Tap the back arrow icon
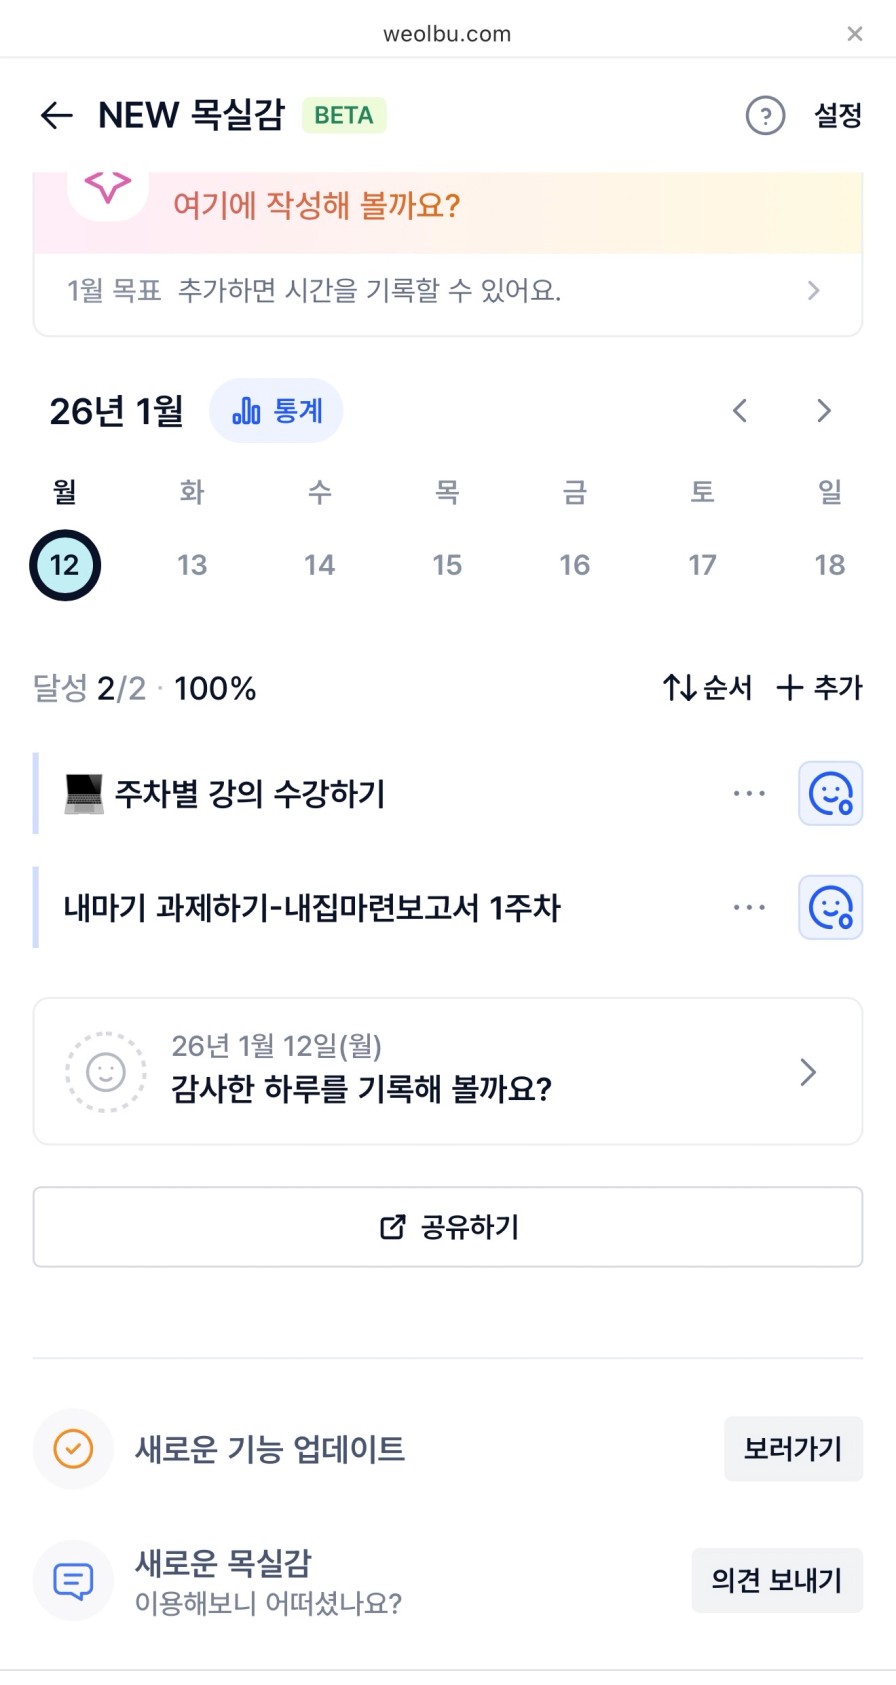 (57, 116)
